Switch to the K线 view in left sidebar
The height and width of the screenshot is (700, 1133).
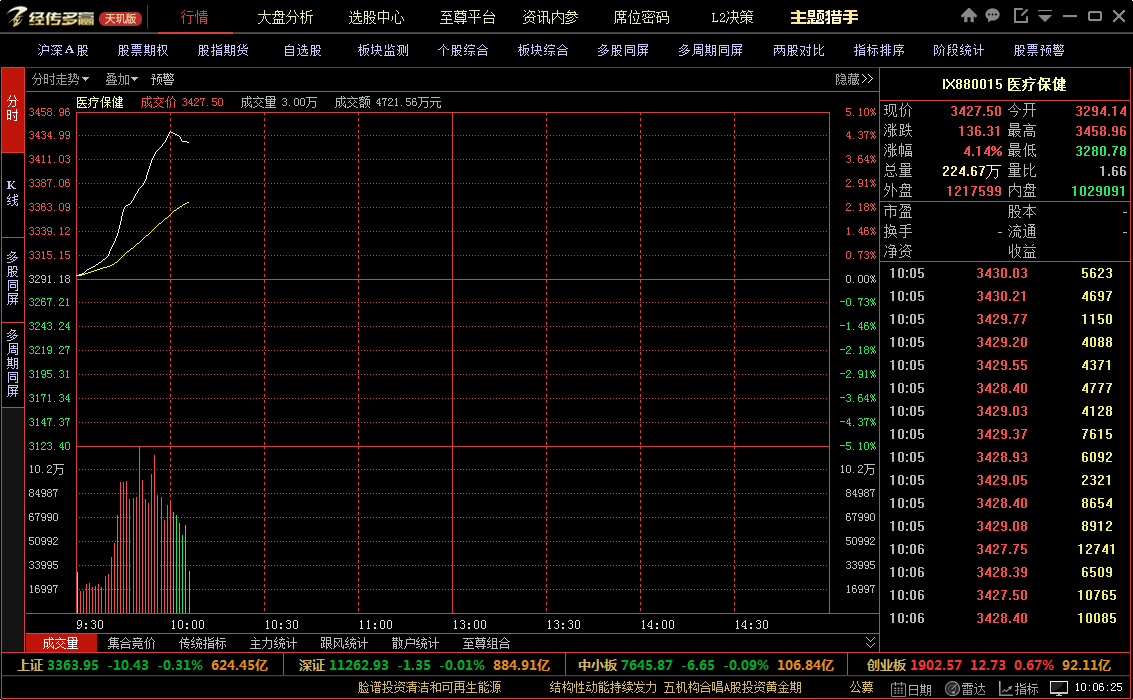point(13,194)
